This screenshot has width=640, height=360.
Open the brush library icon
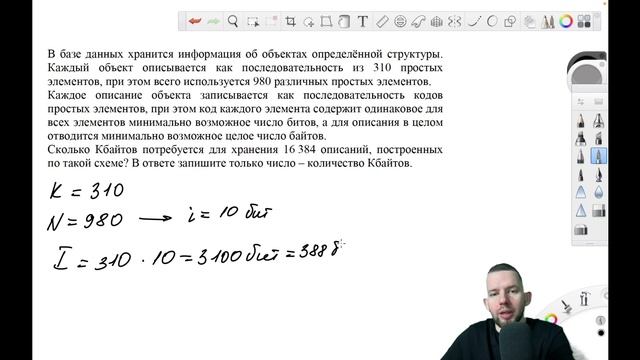point(598,102)
